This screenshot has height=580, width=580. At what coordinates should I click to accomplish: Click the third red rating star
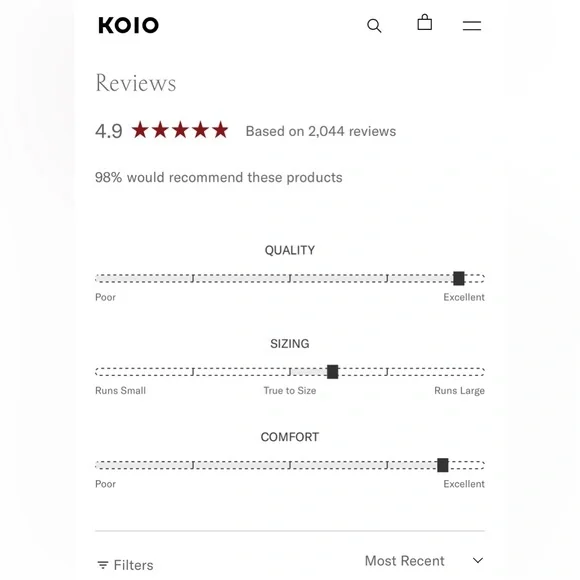(x=181, y=130)
